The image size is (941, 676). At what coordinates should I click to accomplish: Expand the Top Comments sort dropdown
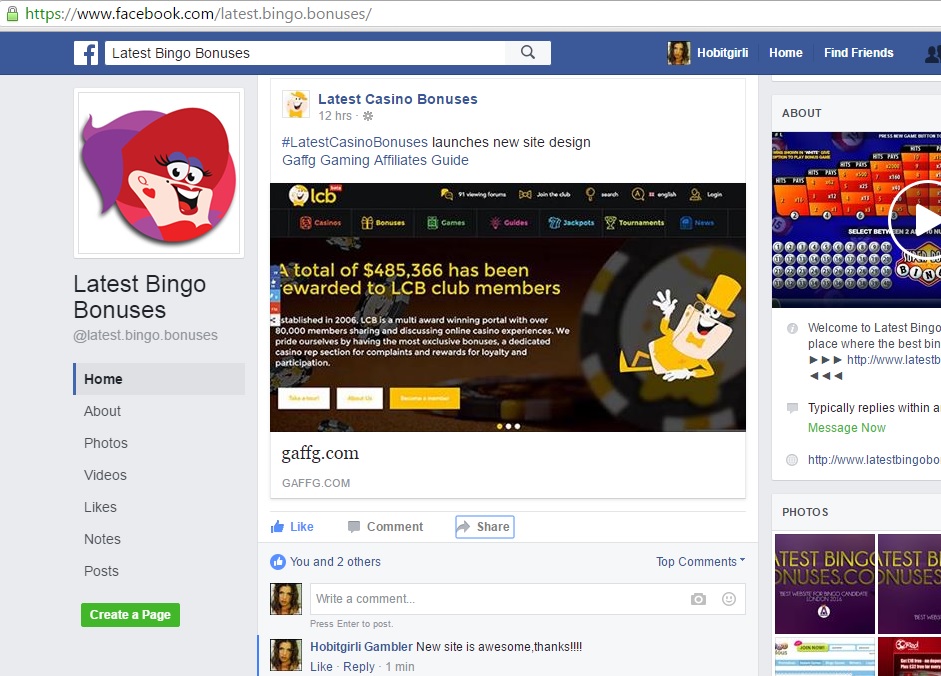(x=700, y=562)
